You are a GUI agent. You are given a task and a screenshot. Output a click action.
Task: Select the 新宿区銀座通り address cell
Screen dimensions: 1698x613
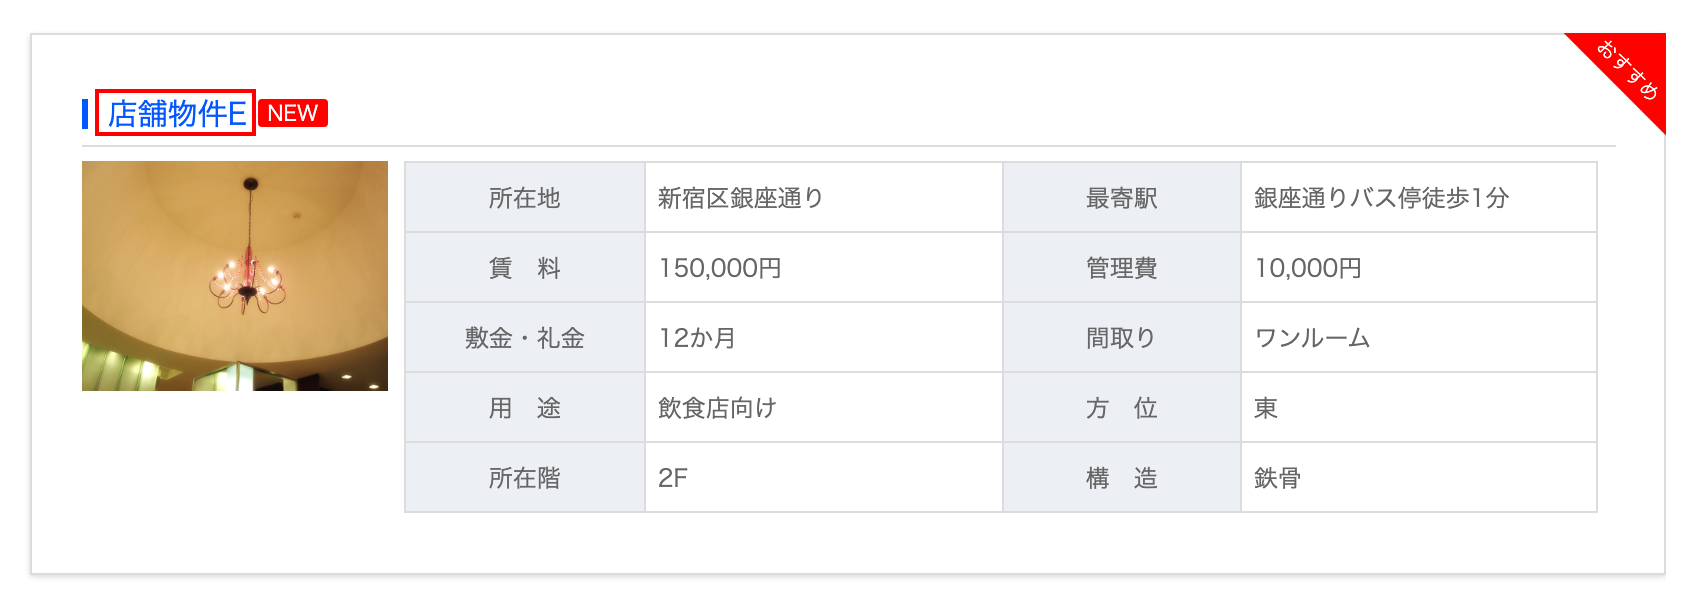coord(740,198)
